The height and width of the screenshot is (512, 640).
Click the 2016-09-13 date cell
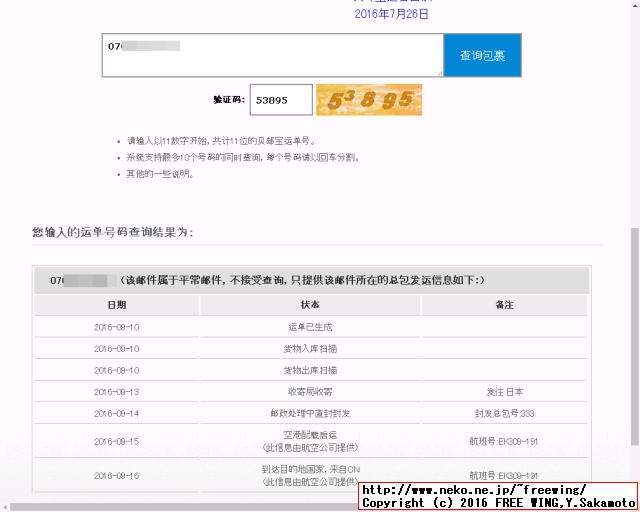pos(117,392)
